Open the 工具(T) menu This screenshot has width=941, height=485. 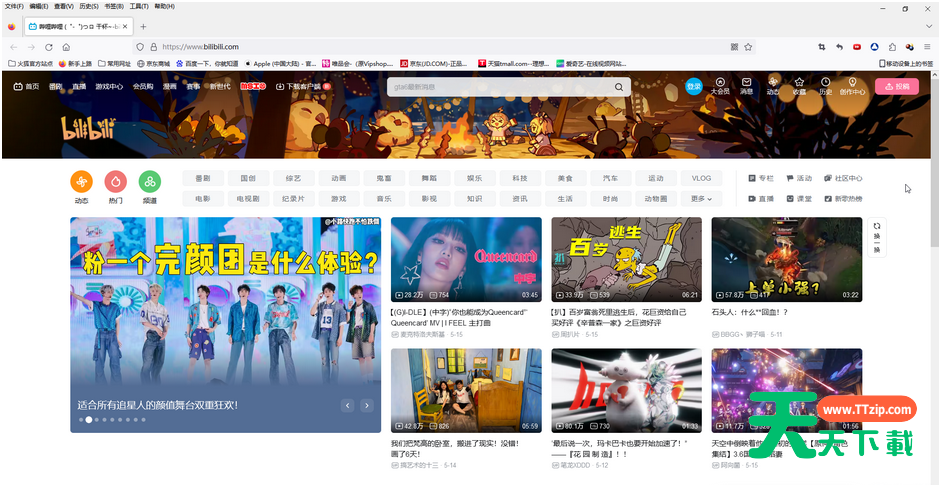pos(139,7)
